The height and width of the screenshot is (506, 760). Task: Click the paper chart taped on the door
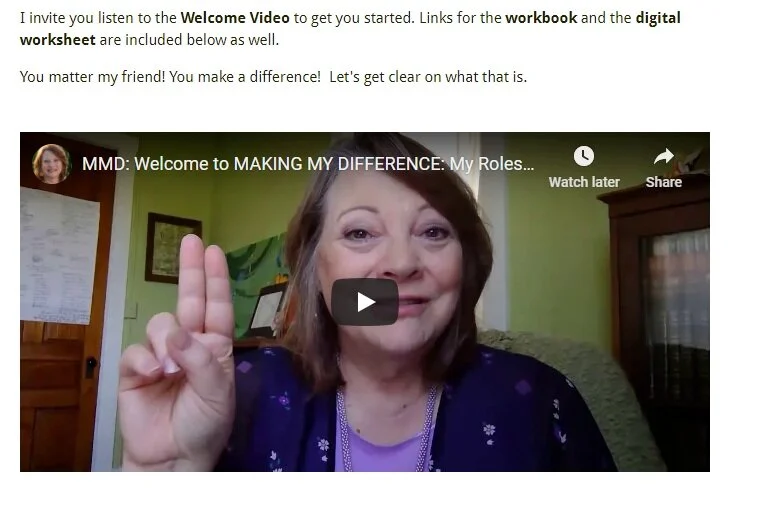tap(60, 255)
